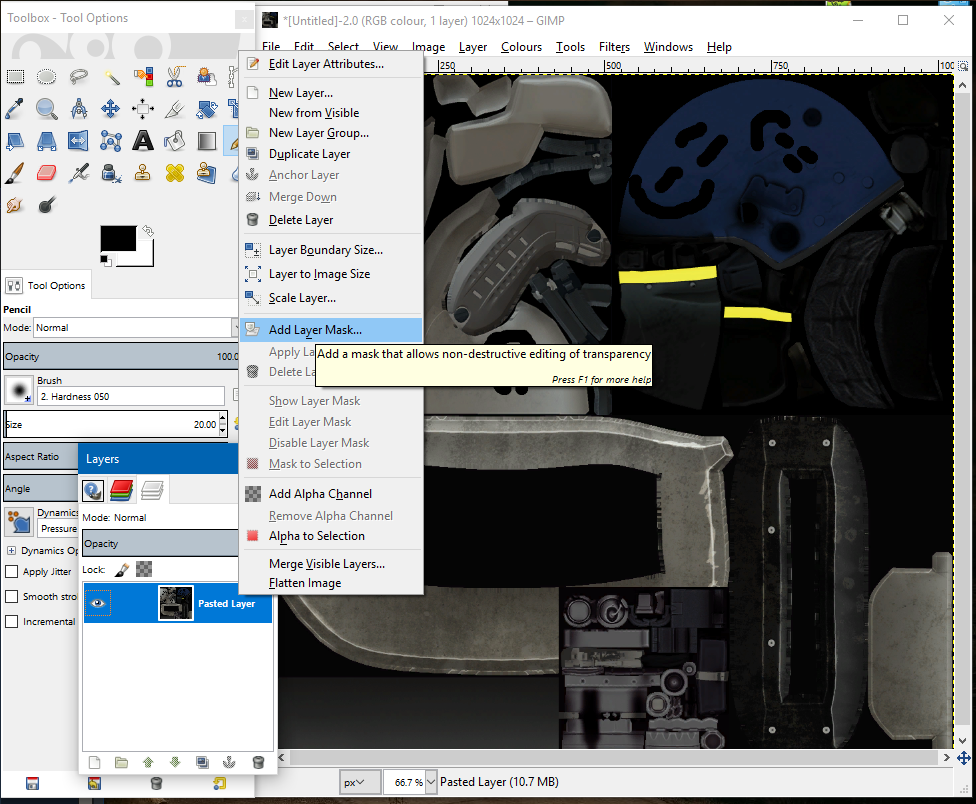Expand Dynamics Options section
Viewport: 976px width, 804px height.
(11, 551)
